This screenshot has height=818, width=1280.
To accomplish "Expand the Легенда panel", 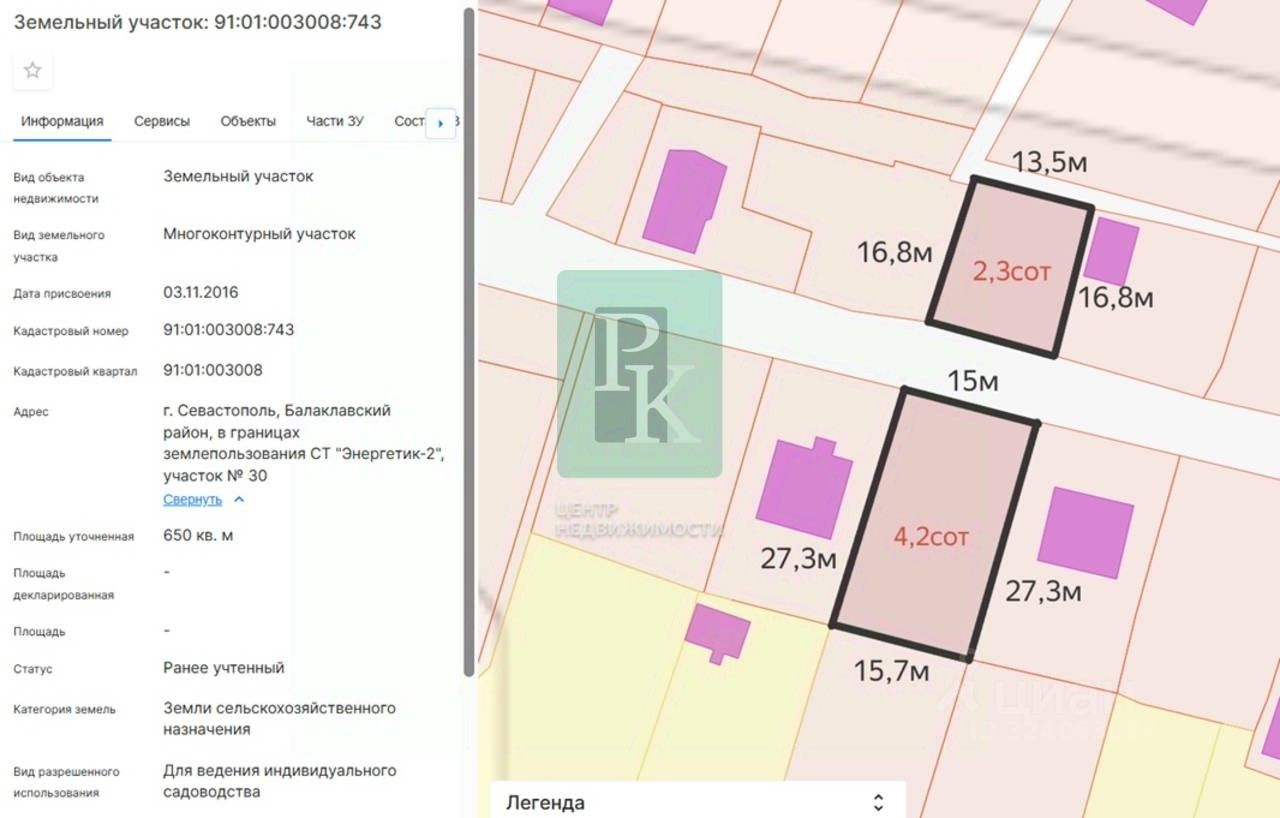I will (x=697, y=802).
